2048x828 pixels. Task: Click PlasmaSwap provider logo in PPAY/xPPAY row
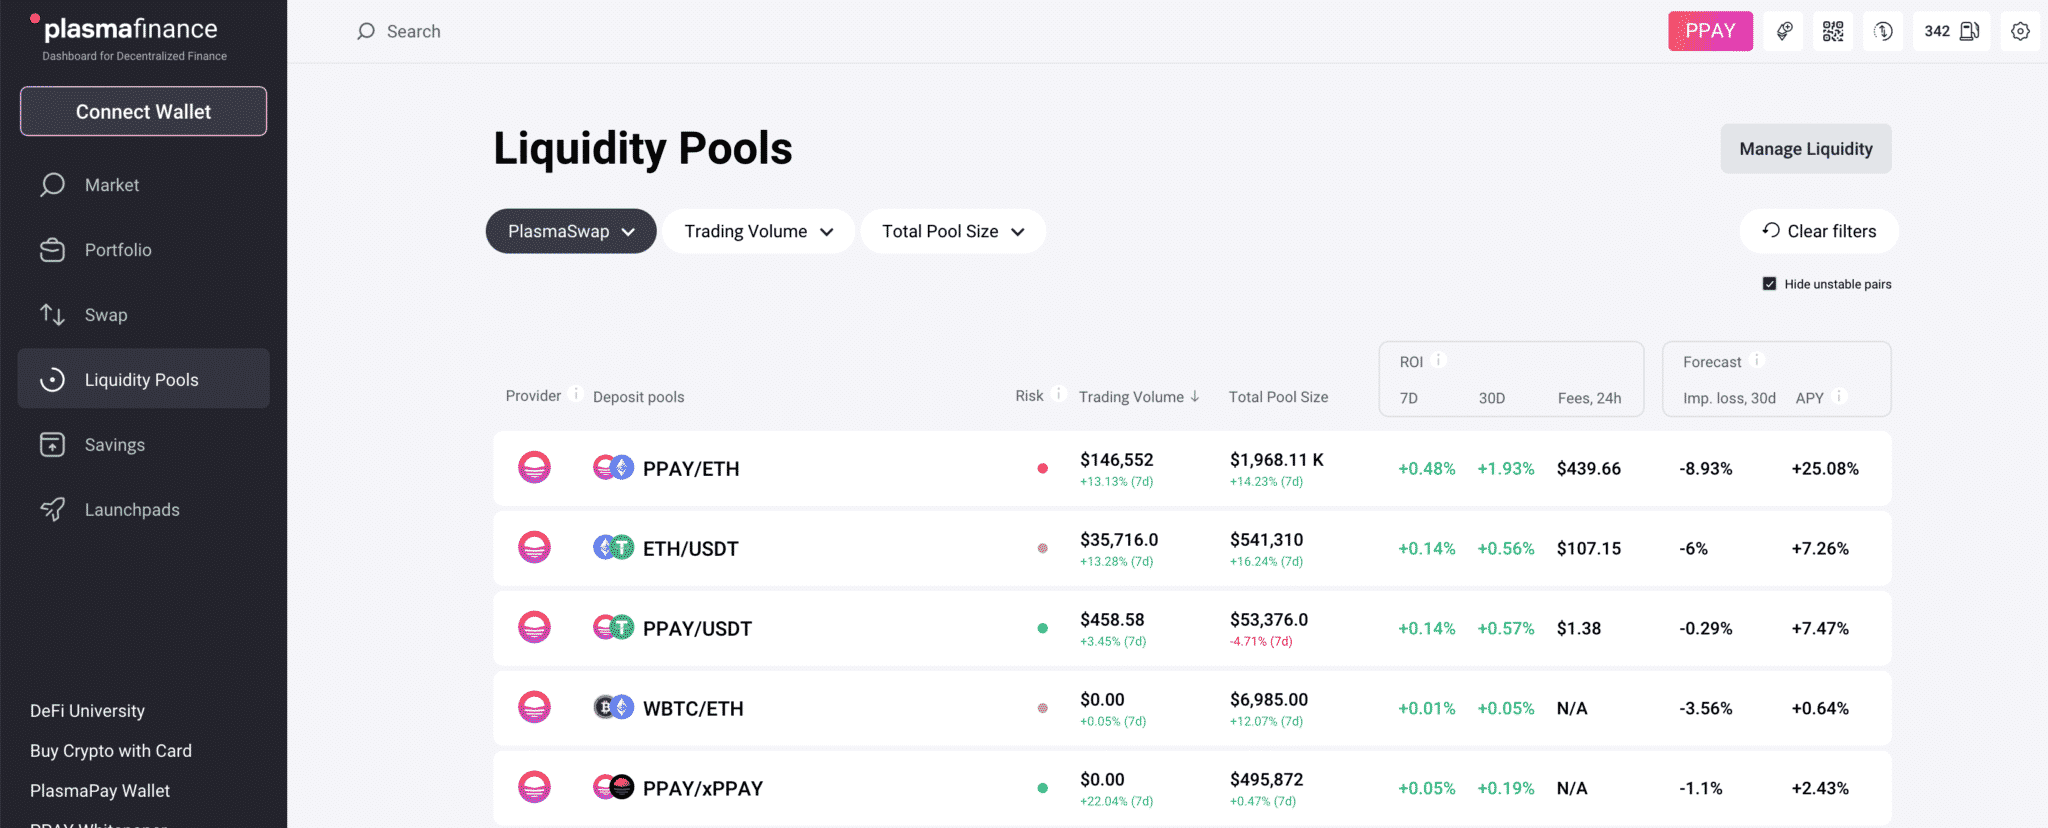[534, 787]
